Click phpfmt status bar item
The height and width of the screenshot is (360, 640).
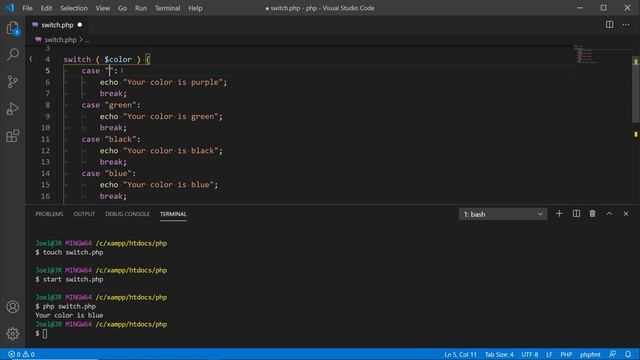pyautogui.click(x=590, y=354)
